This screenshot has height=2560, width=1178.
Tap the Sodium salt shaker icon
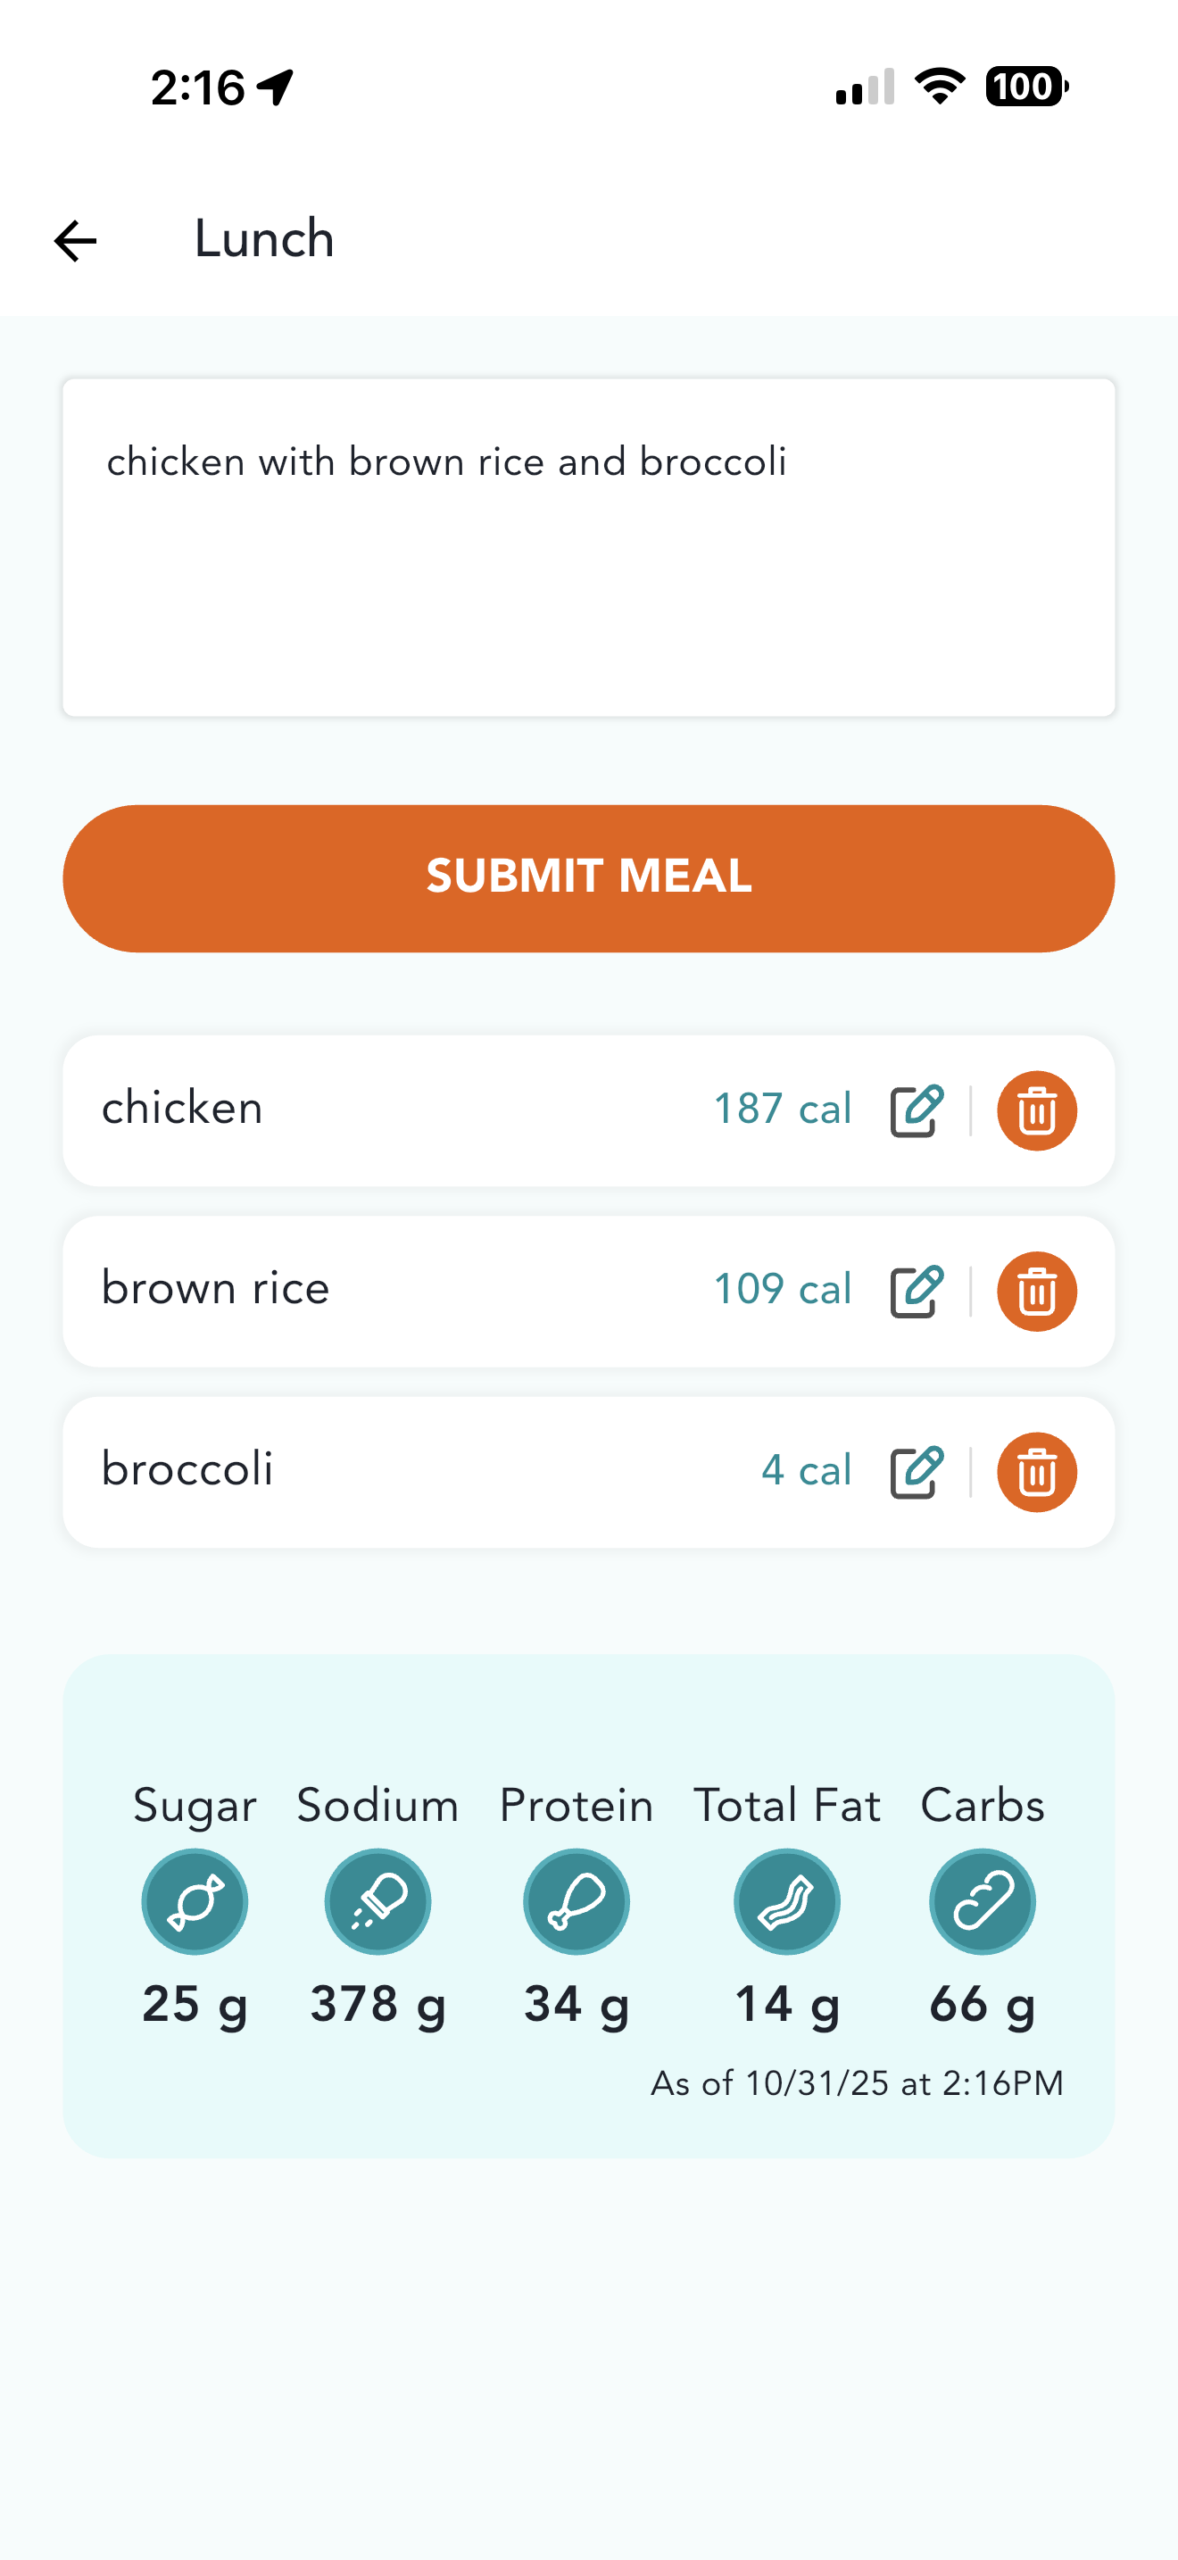tap(378, 1901)
